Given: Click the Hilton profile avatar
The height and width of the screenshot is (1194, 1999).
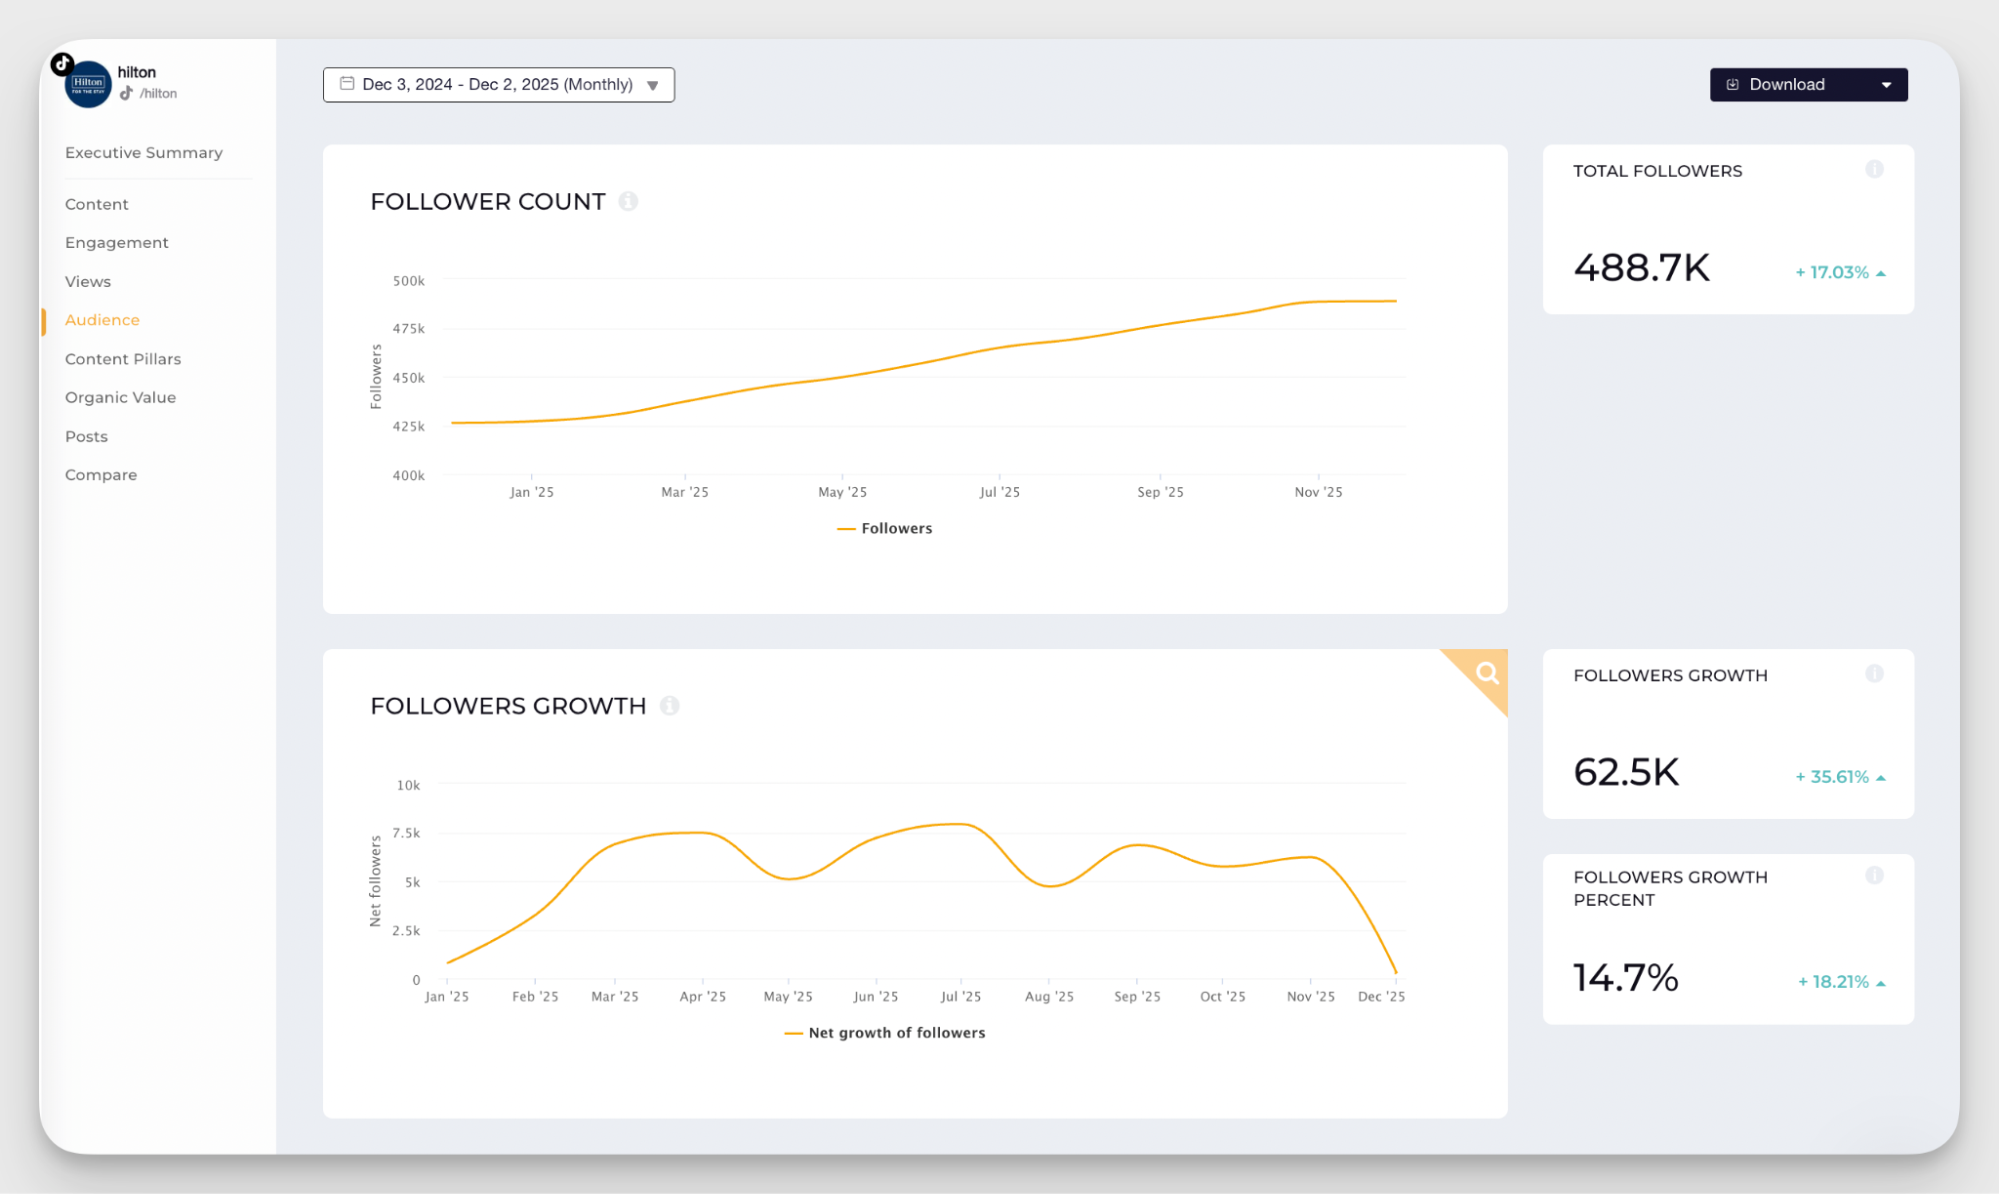Looking at the screenshot, I should [x=86, y=83].
